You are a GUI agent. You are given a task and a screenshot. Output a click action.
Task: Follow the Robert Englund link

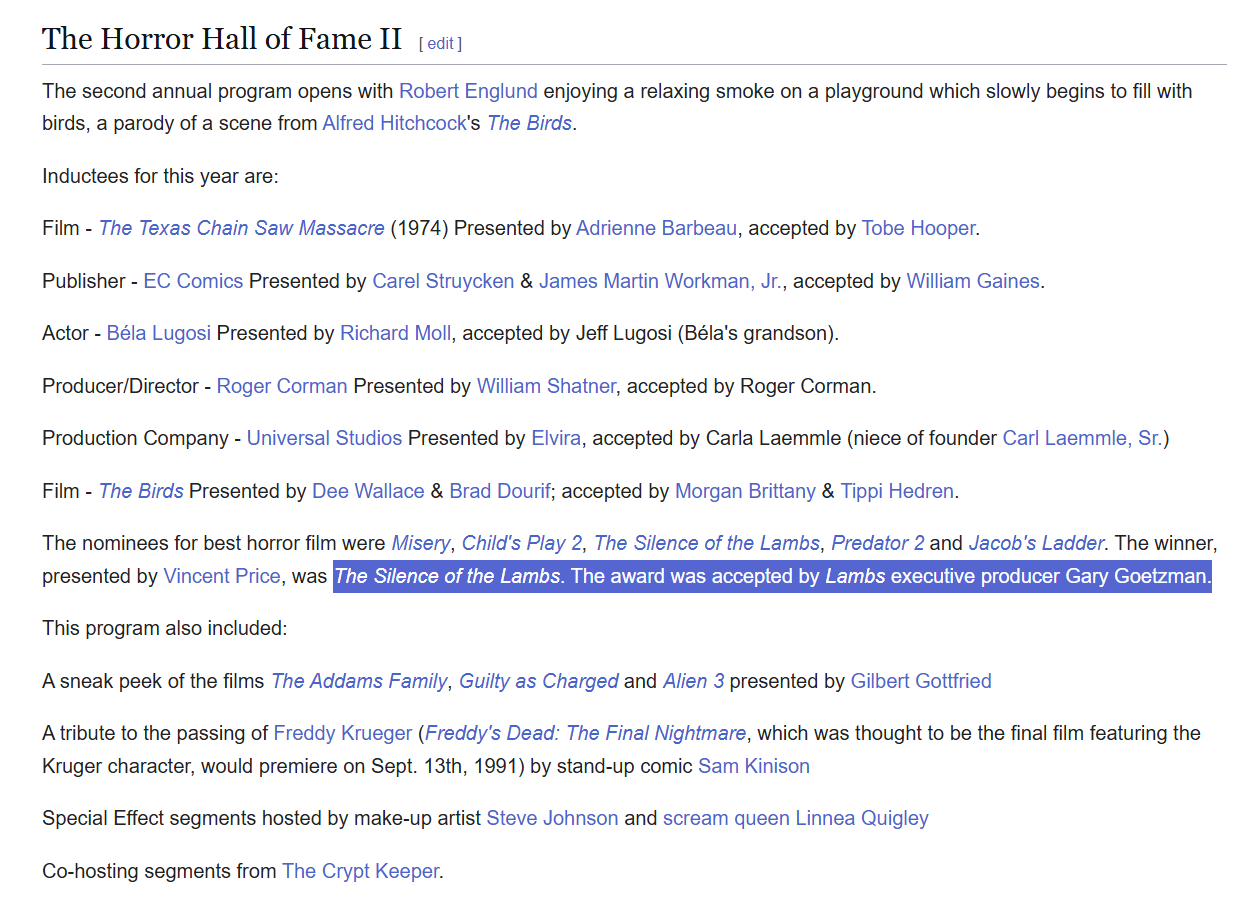click(468, 91)
